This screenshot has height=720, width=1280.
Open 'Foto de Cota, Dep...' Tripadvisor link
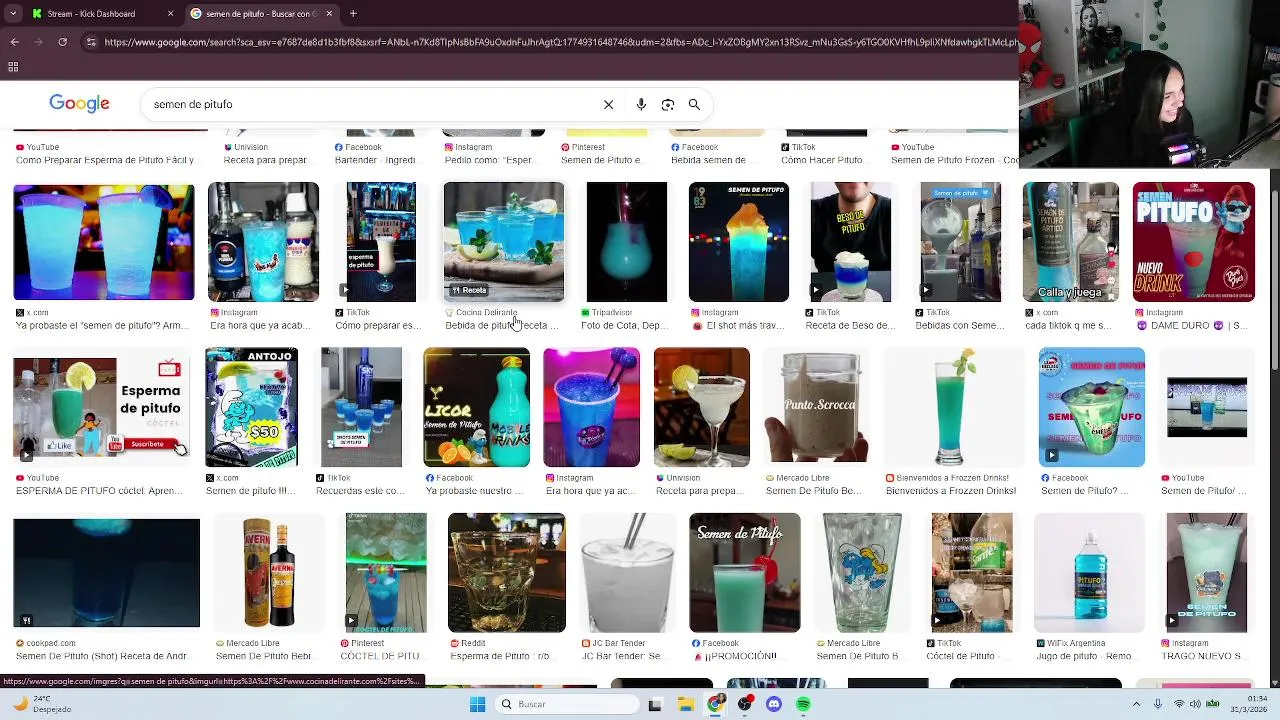point(624,326)
